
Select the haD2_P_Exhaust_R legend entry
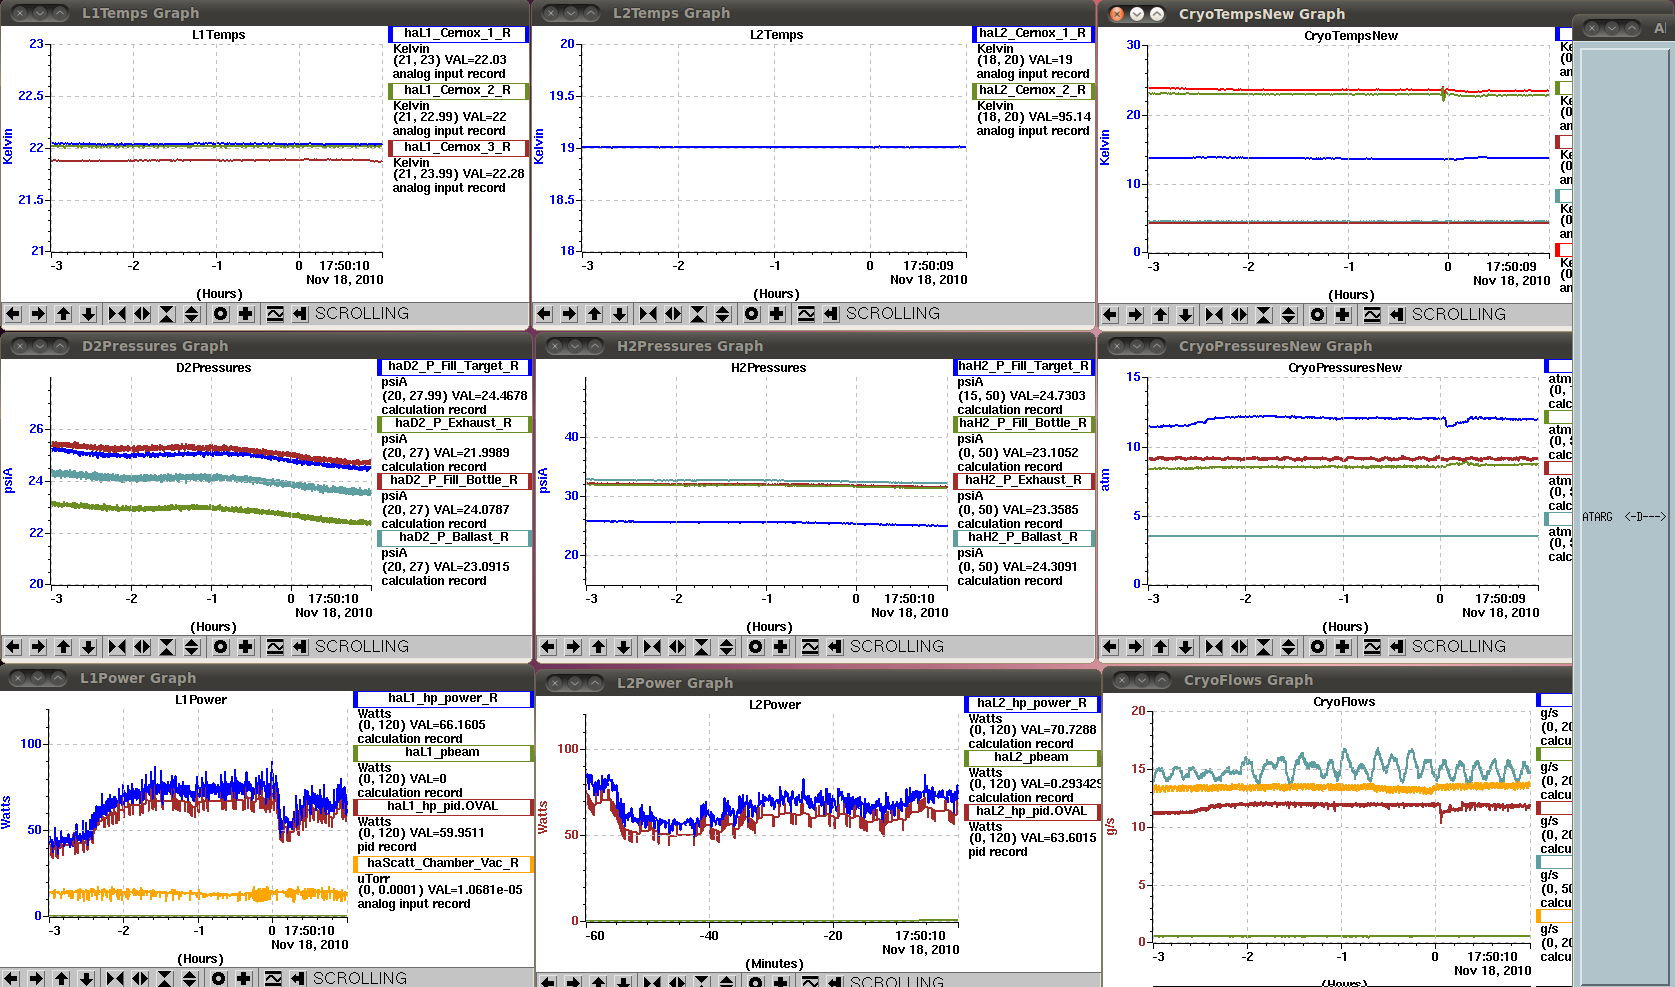click(454, 423)
